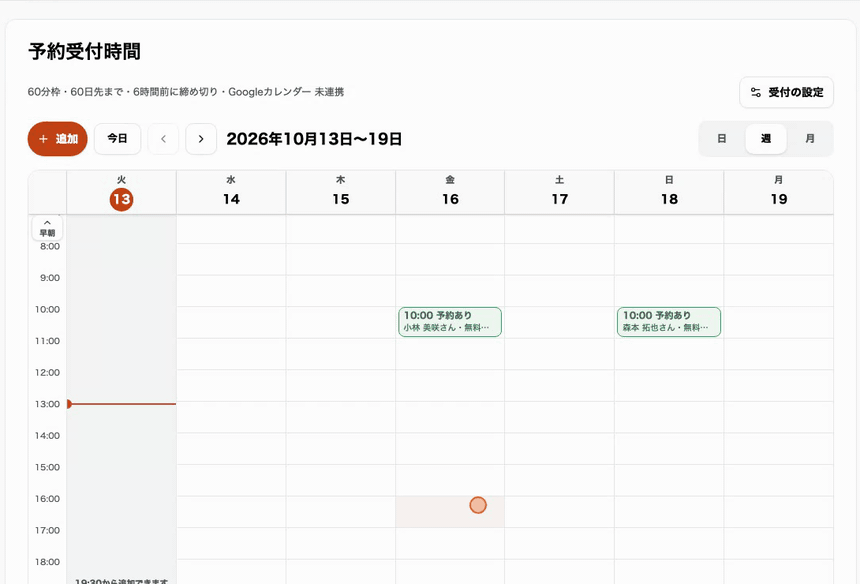The width and height of the screenshot is (860, 584).
Task: Select Monday 19 column header
Action: [779, 192]
